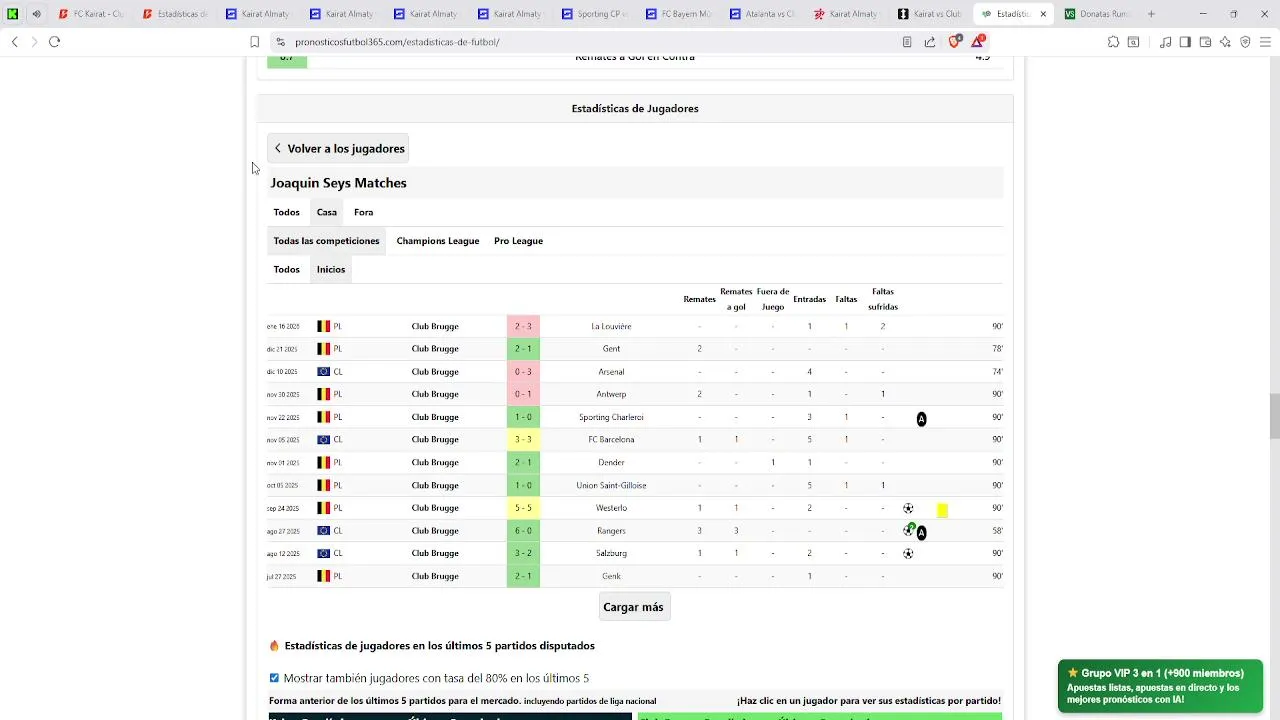1280x720 pixels.
Task: Open the Grupo VIP 3 en 1 banner
Action: click(x=1160, y=686)
